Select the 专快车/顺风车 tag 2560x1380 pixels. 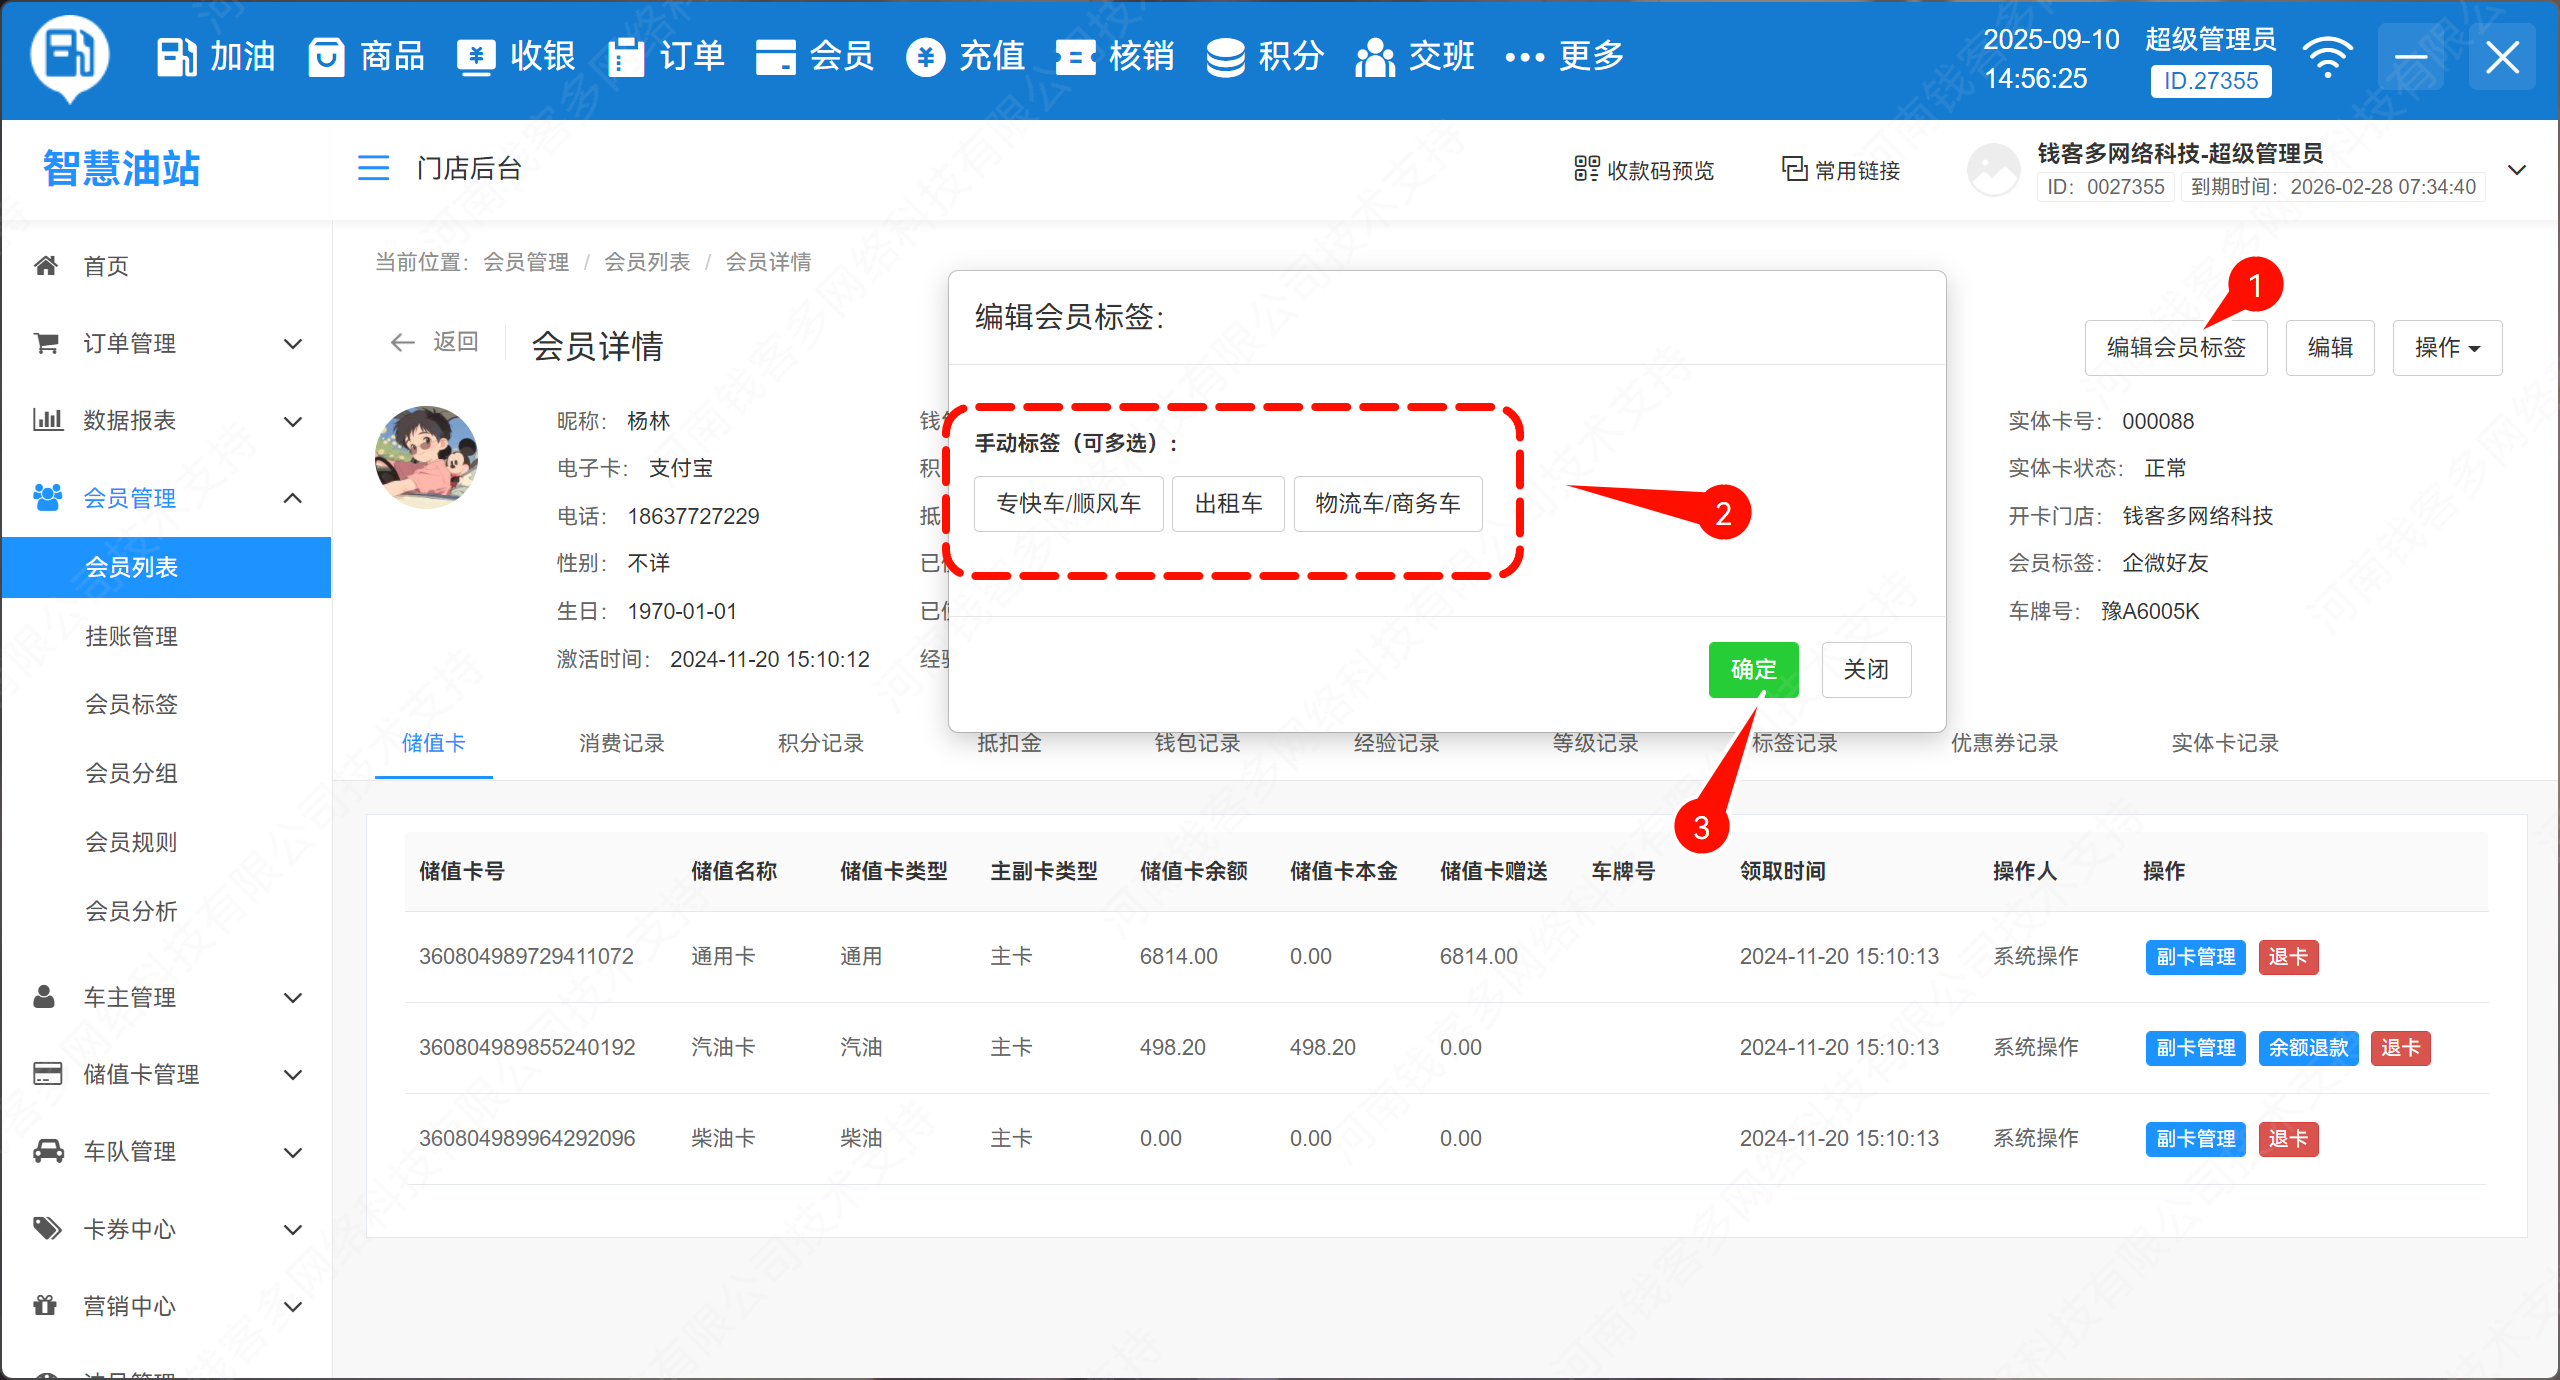click(x=1068, y=503)
